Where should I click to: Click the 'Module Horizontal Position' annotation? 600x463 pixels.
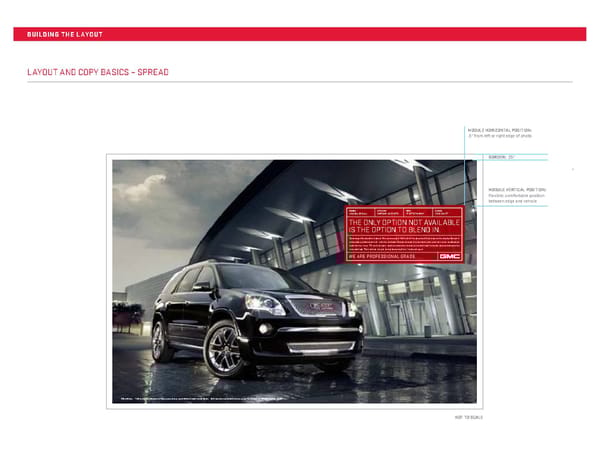click(x=499, y=132)
